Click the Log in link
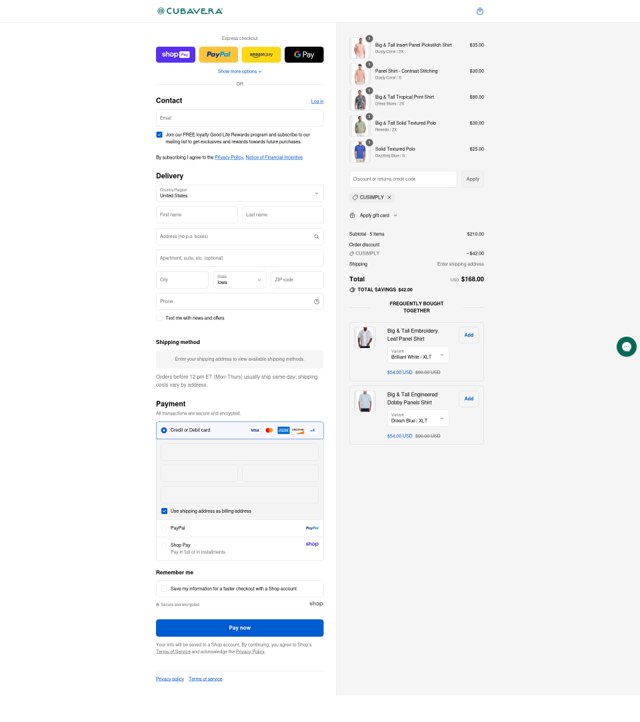 (x=317, y=101)
